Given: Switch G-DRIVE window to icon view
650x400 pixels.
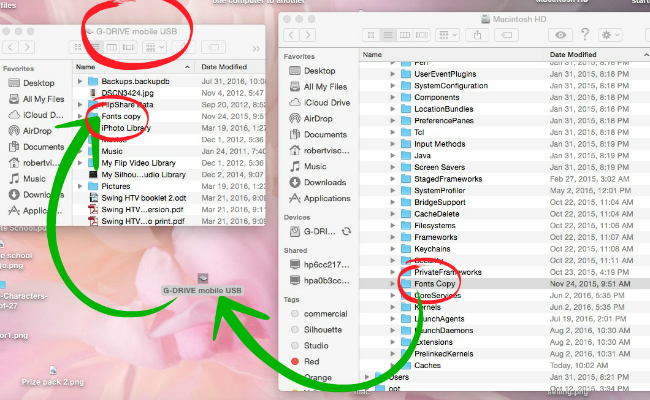Looking at the screenshot, I should [78, 47].
